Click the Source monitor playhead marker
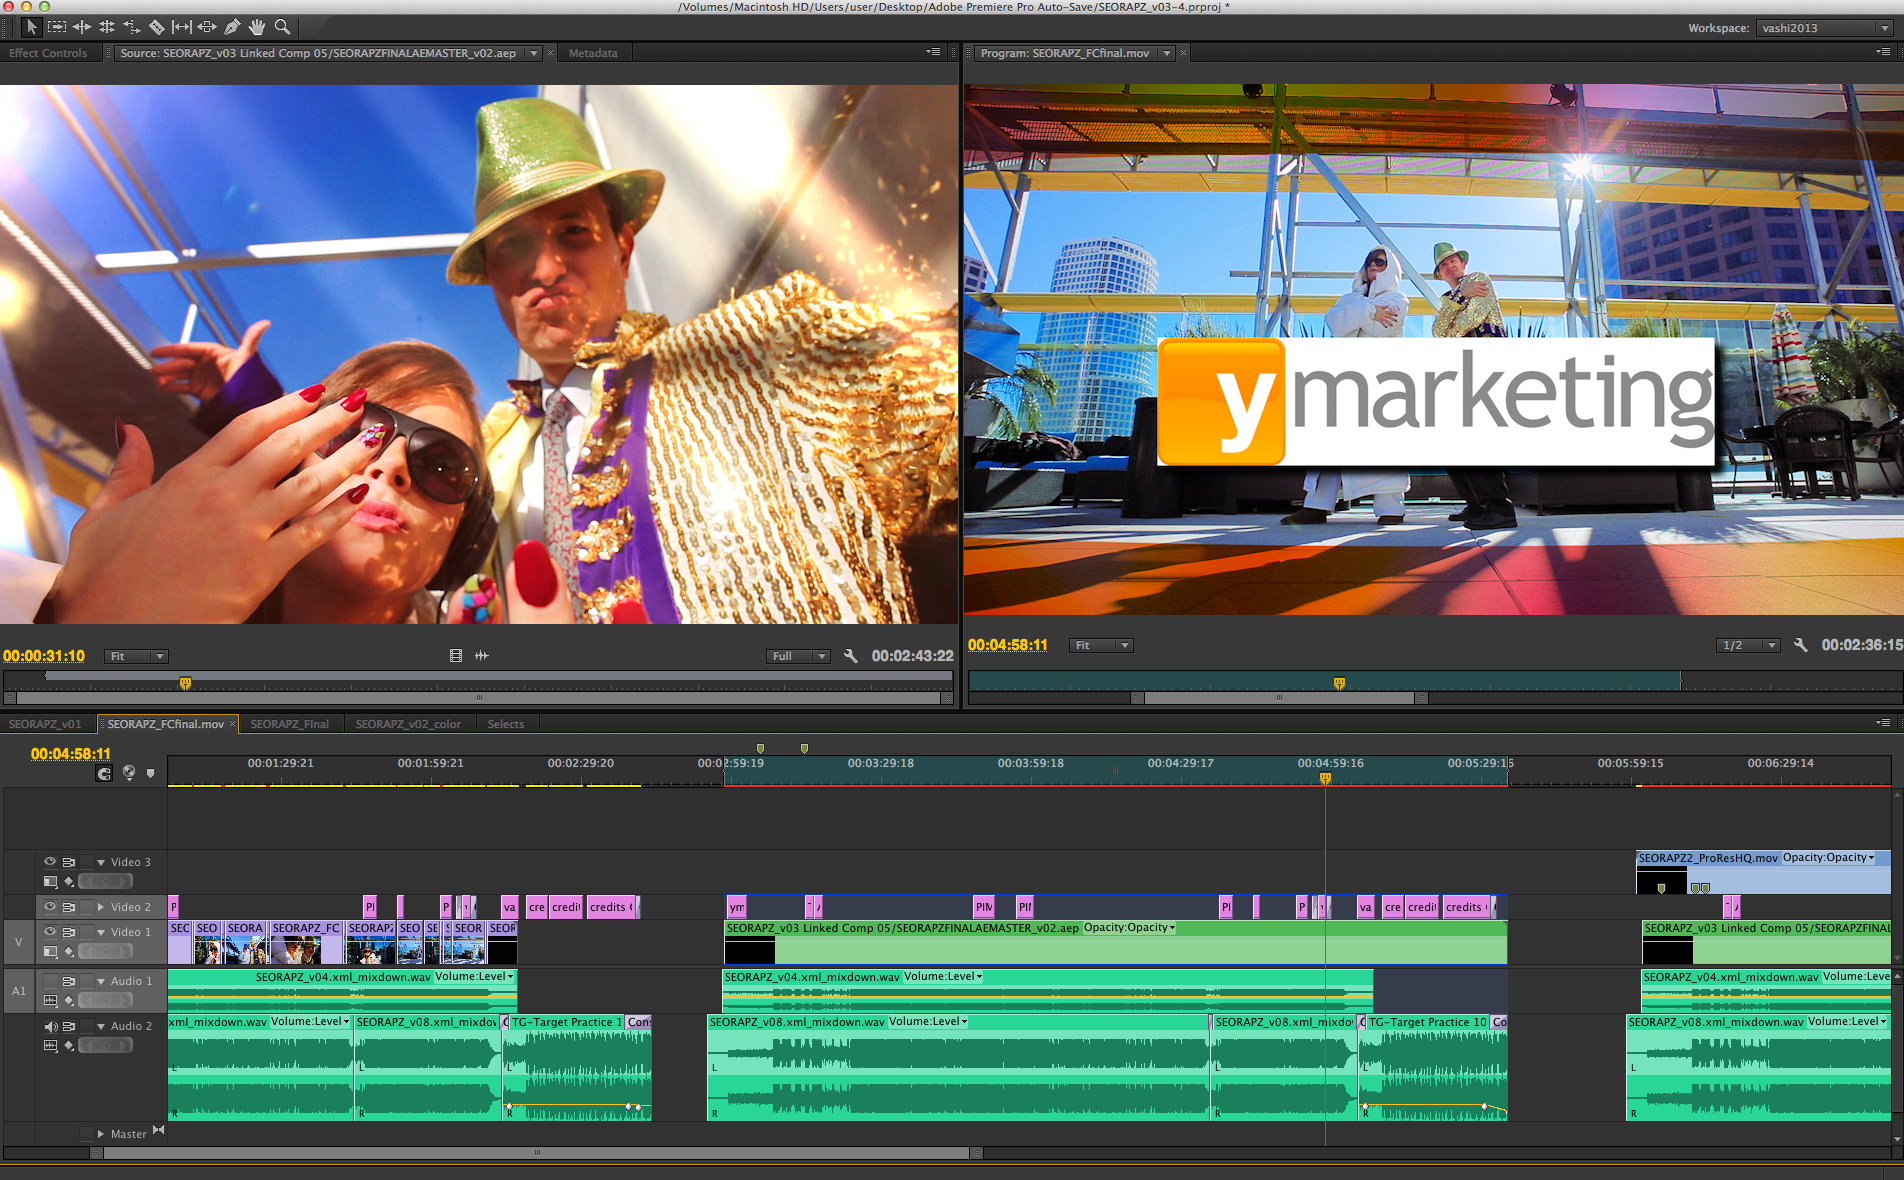The height and width of the screenshot is (1180, 1904). point(185,683)
